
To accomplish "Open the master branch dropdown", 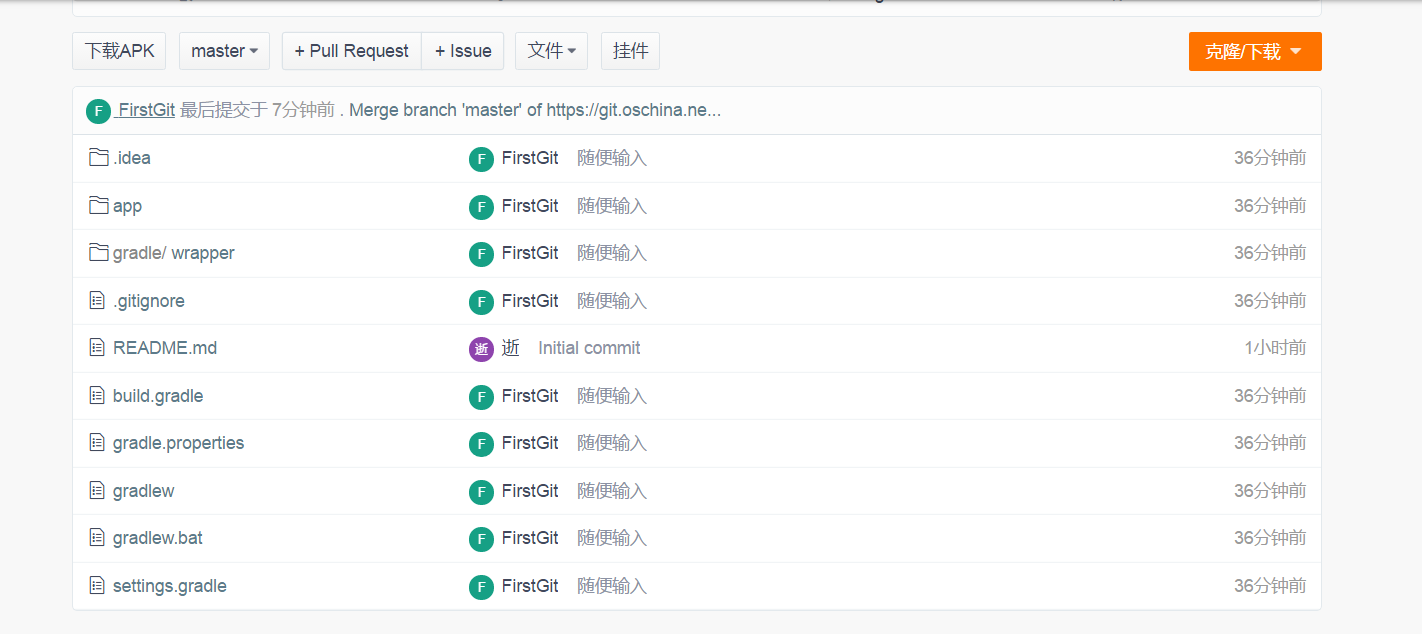I will 224,51.
